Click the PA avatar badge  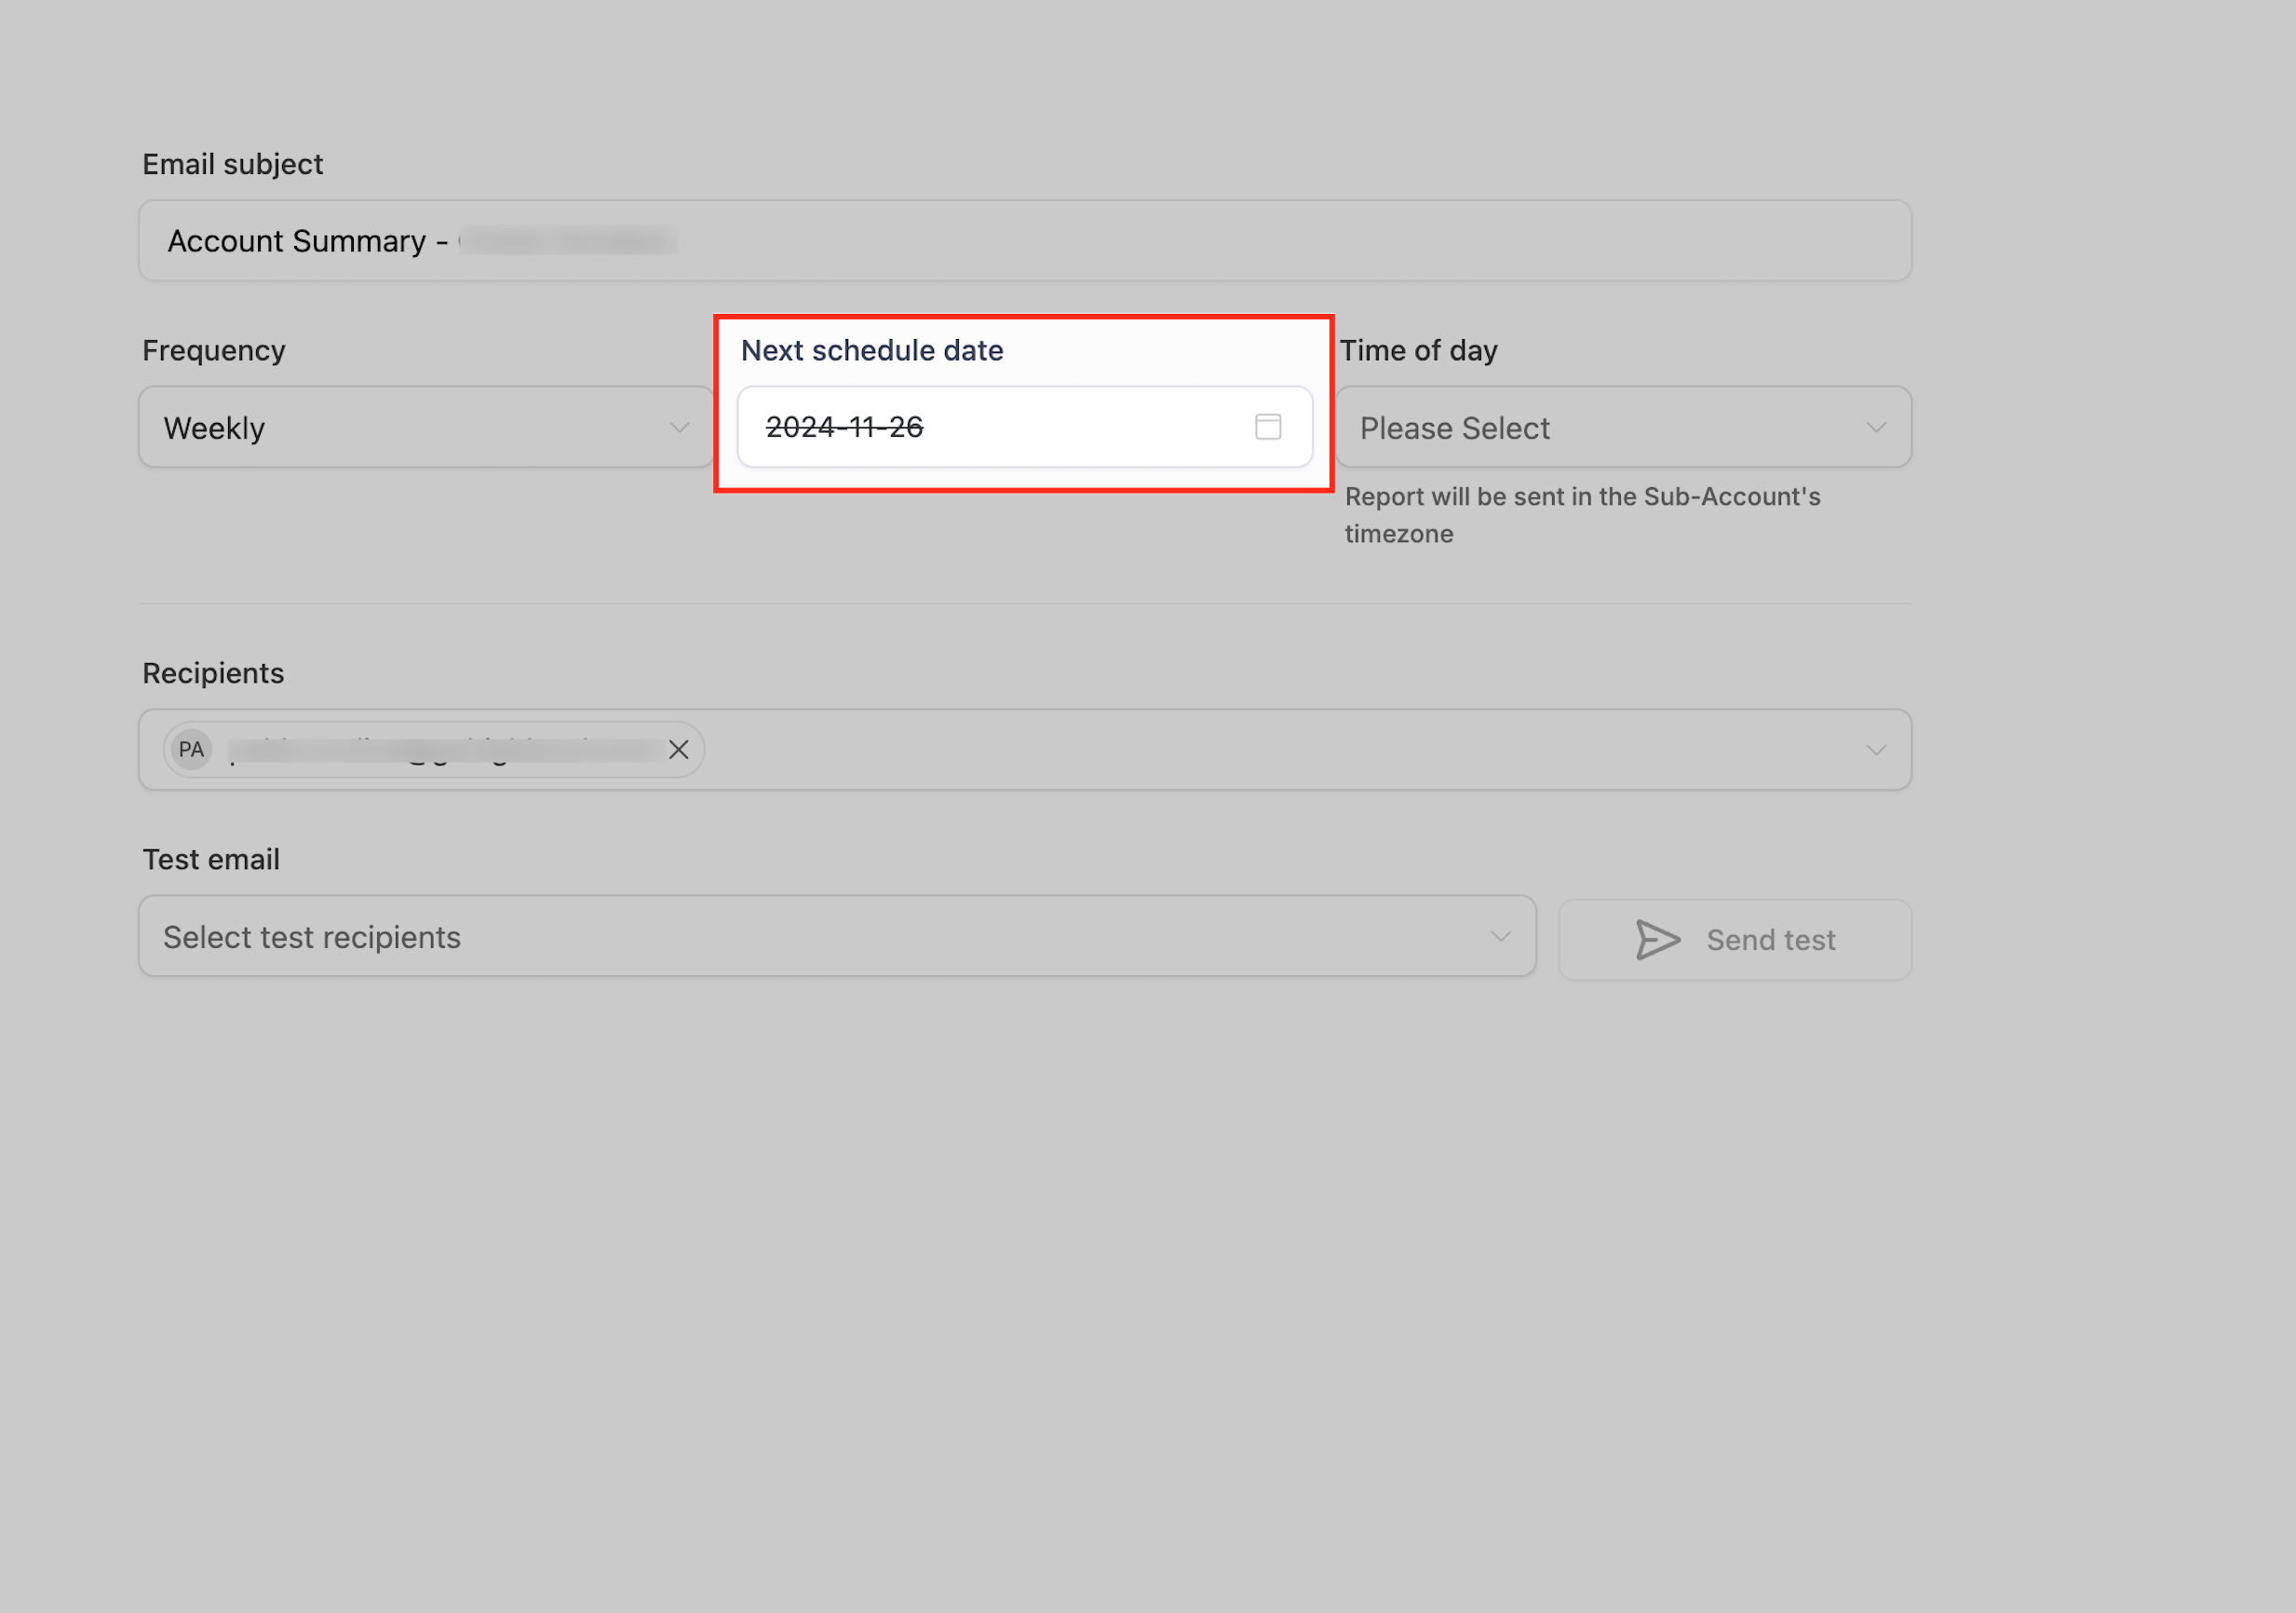pos(191,750)
